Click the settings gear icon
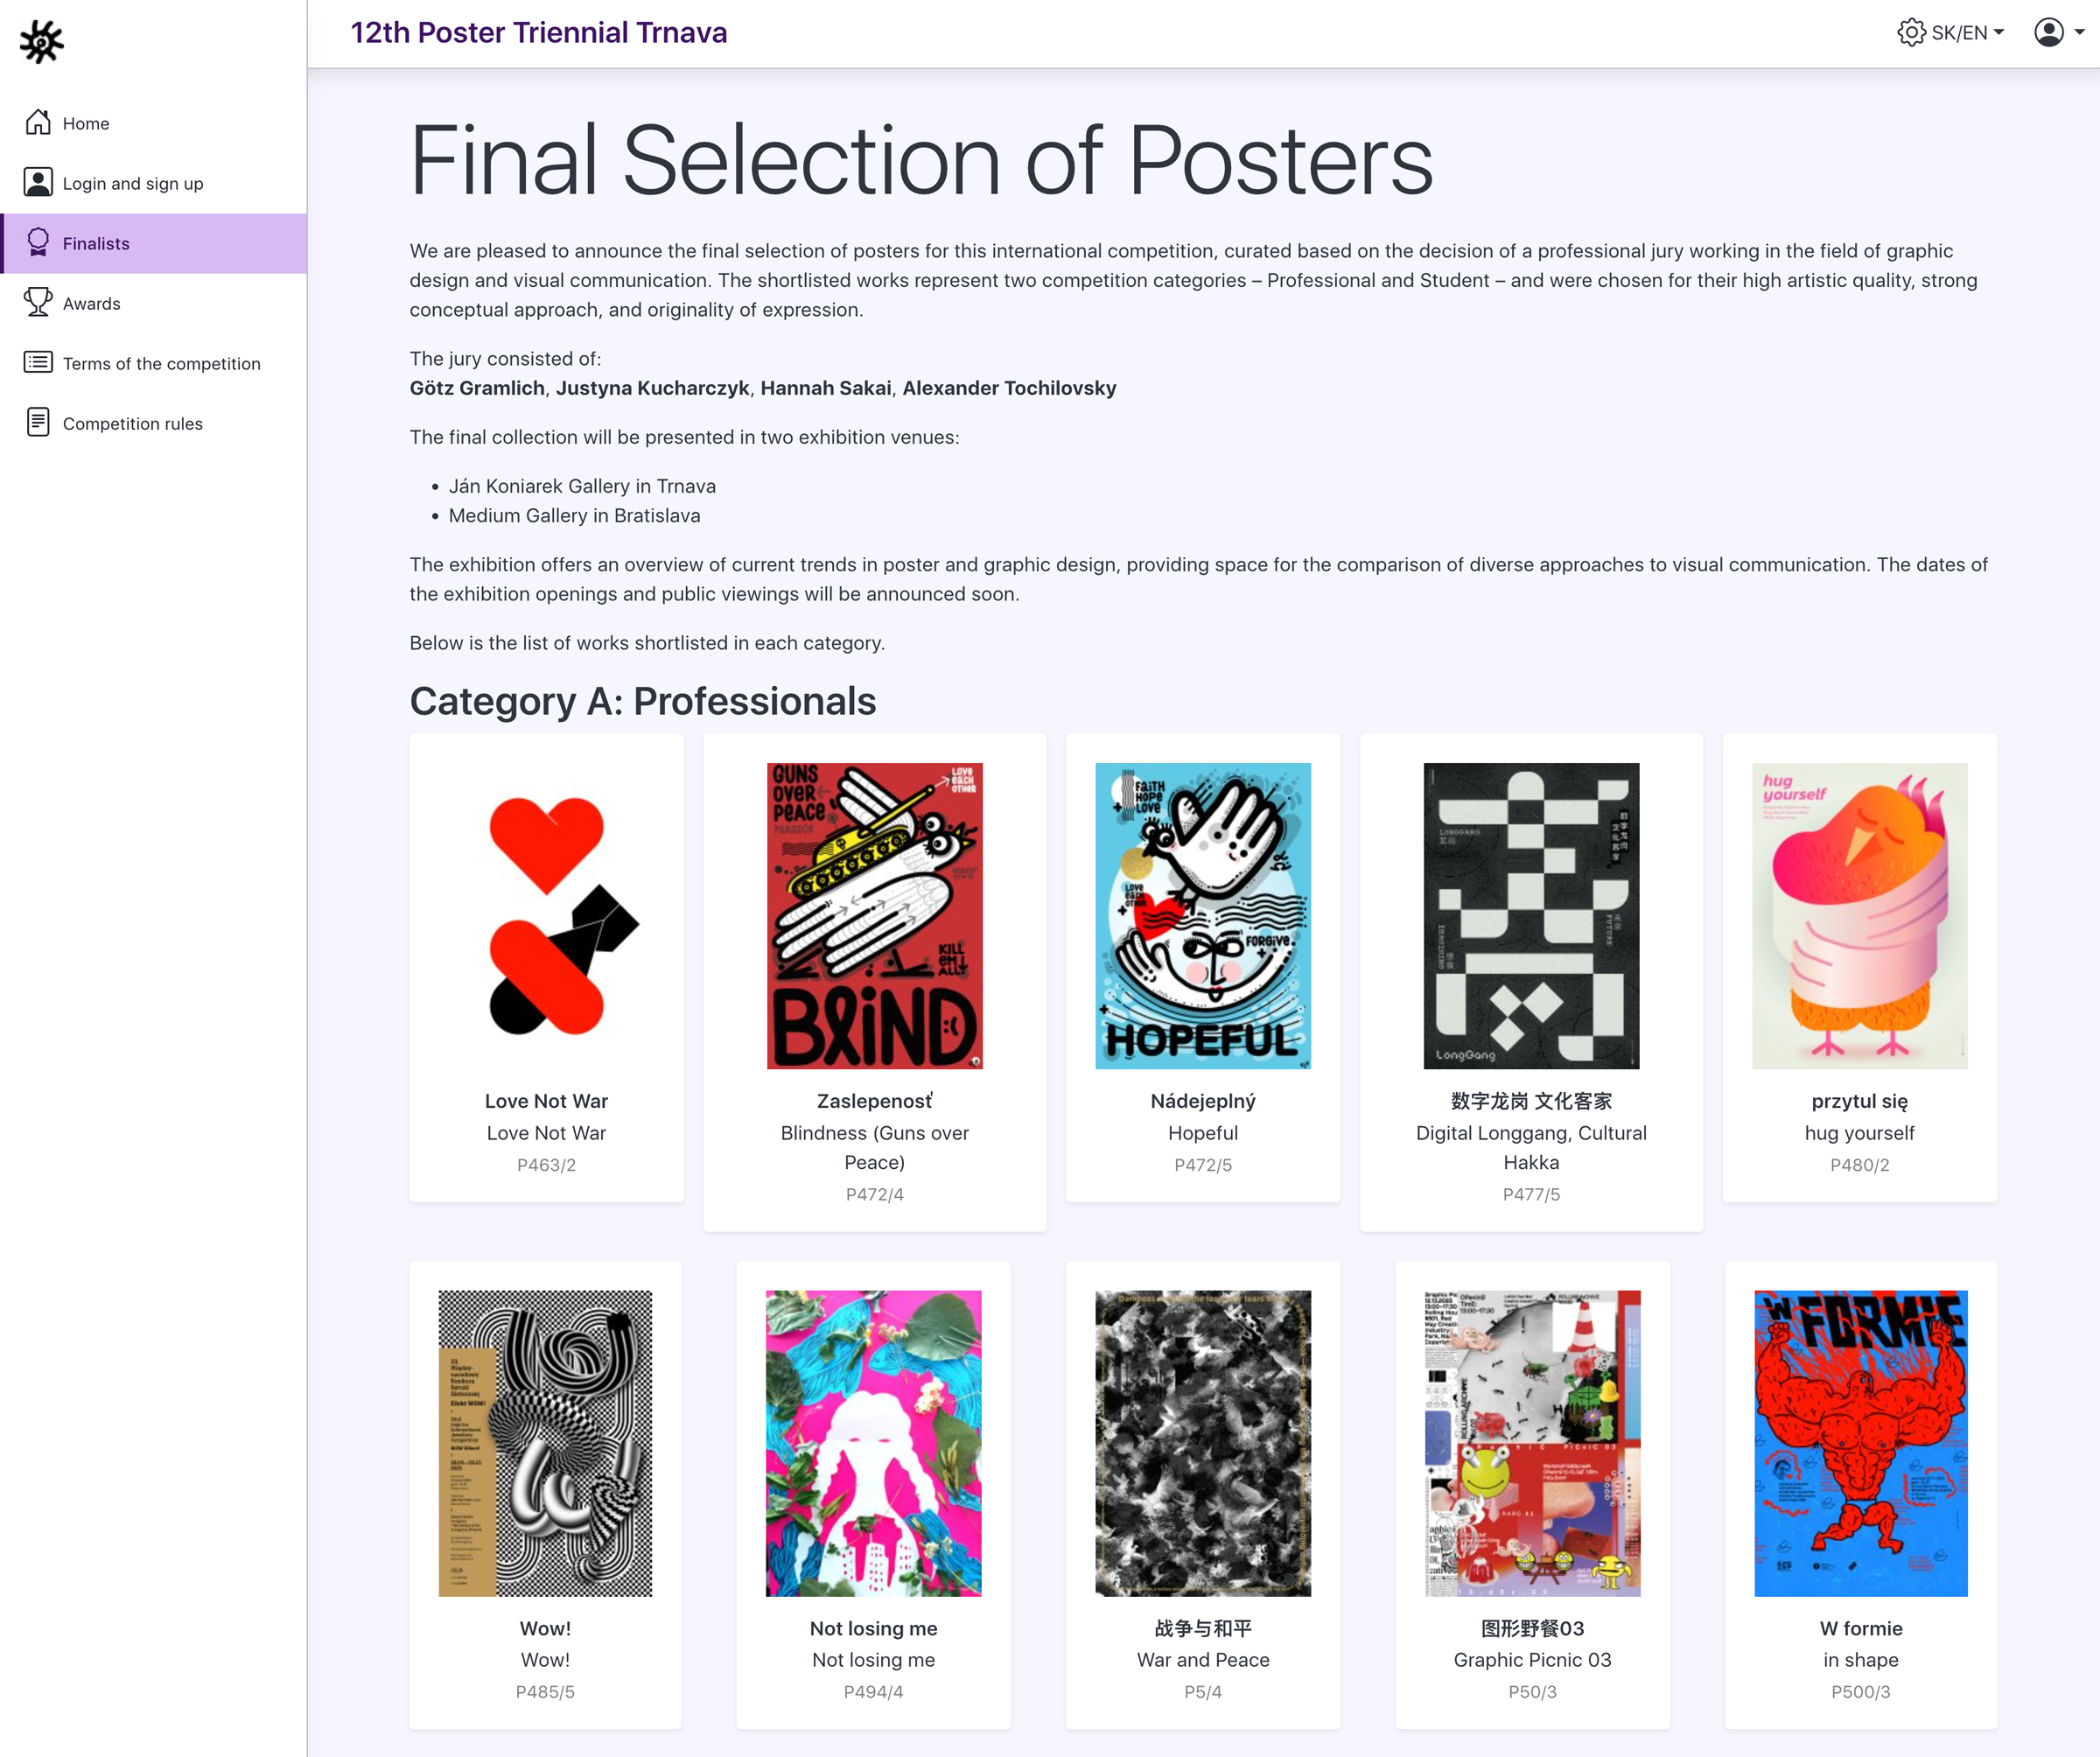The width and height of the screenshot is (2100, 1757). 1910,33
